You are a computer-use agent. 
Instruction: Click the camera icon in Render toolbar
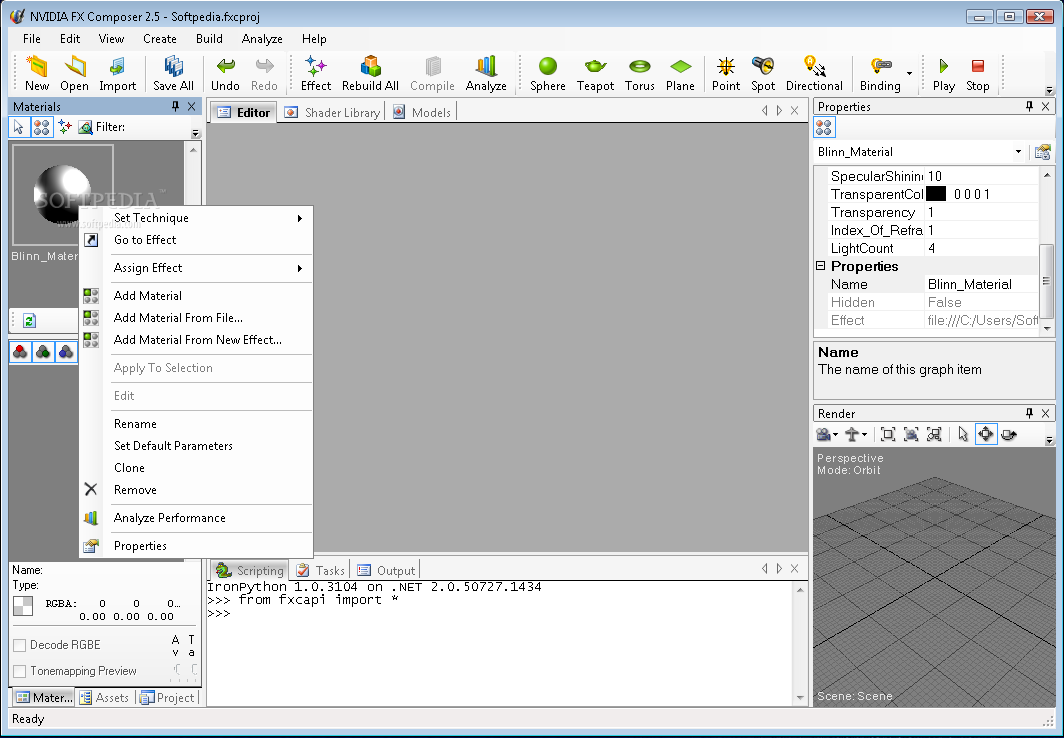(x=823, y=435)
